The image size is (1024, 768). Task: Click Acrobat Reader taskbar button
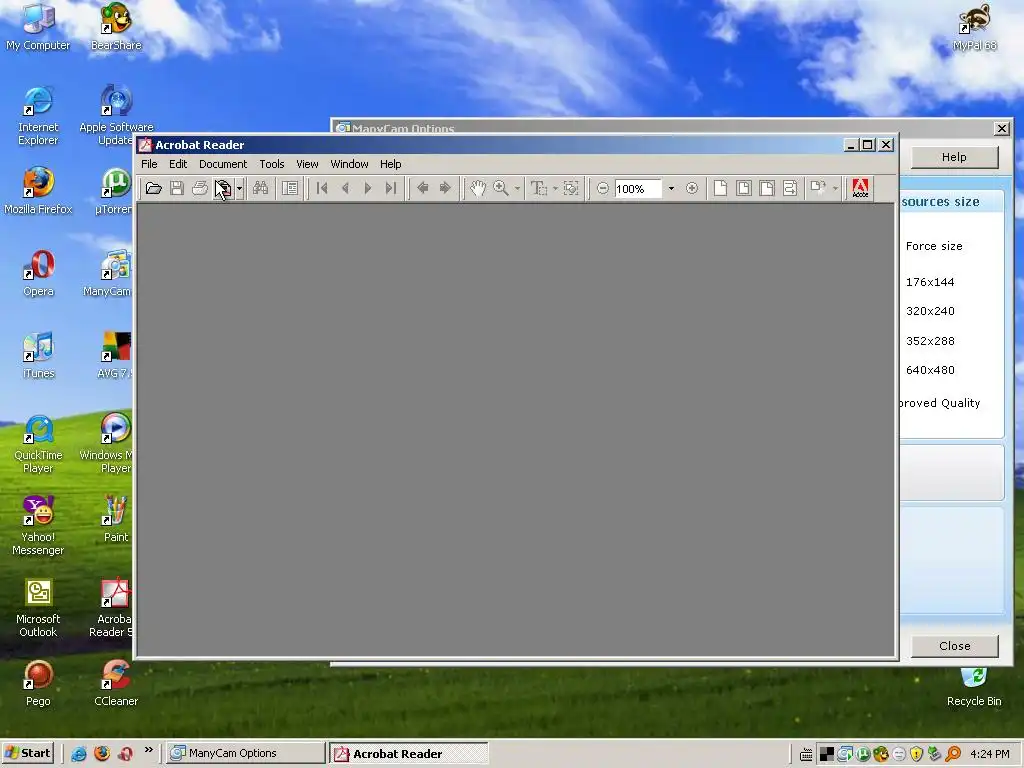point(409,754)
